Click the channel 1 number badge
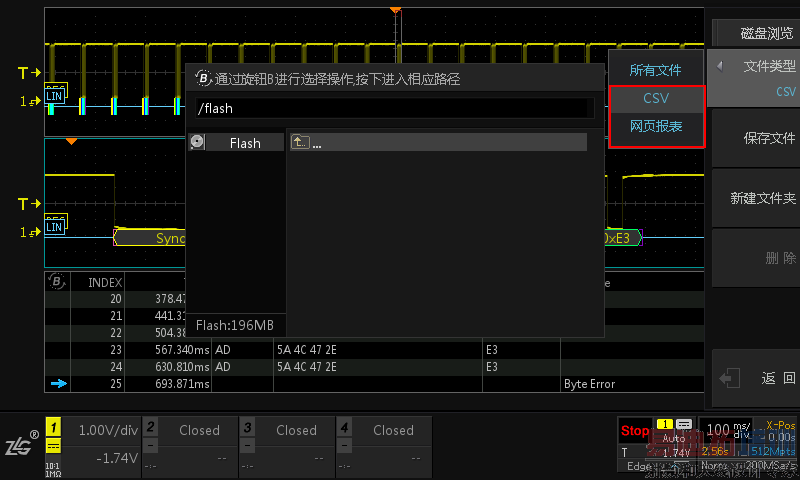Viewport: 800px width, 480px height. [54, 427]
